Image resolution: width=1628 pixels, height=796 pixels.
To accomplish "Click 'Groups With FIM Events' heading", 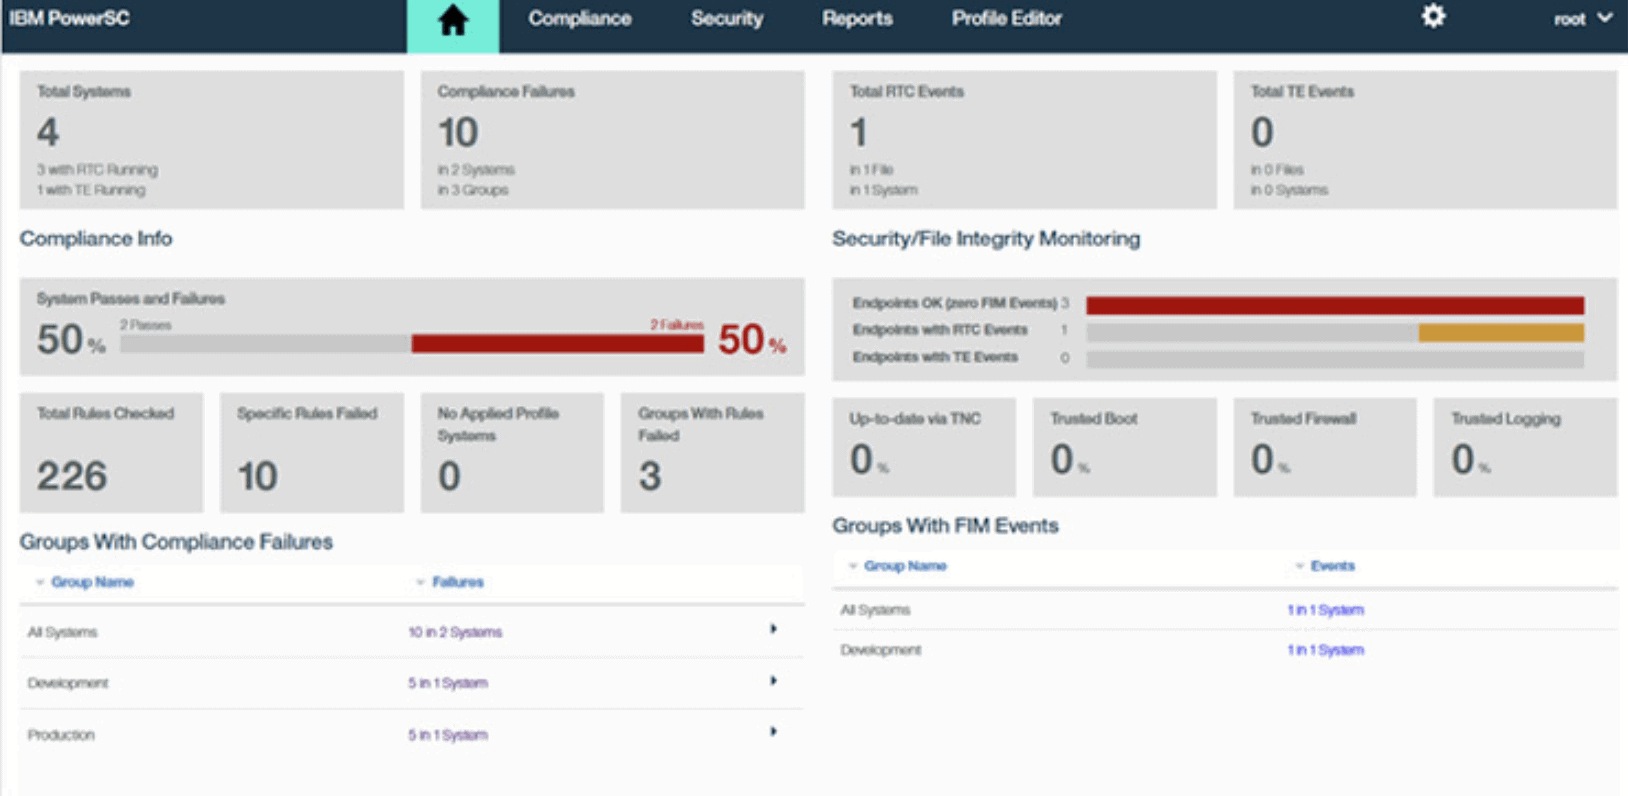I will (945, 526).
